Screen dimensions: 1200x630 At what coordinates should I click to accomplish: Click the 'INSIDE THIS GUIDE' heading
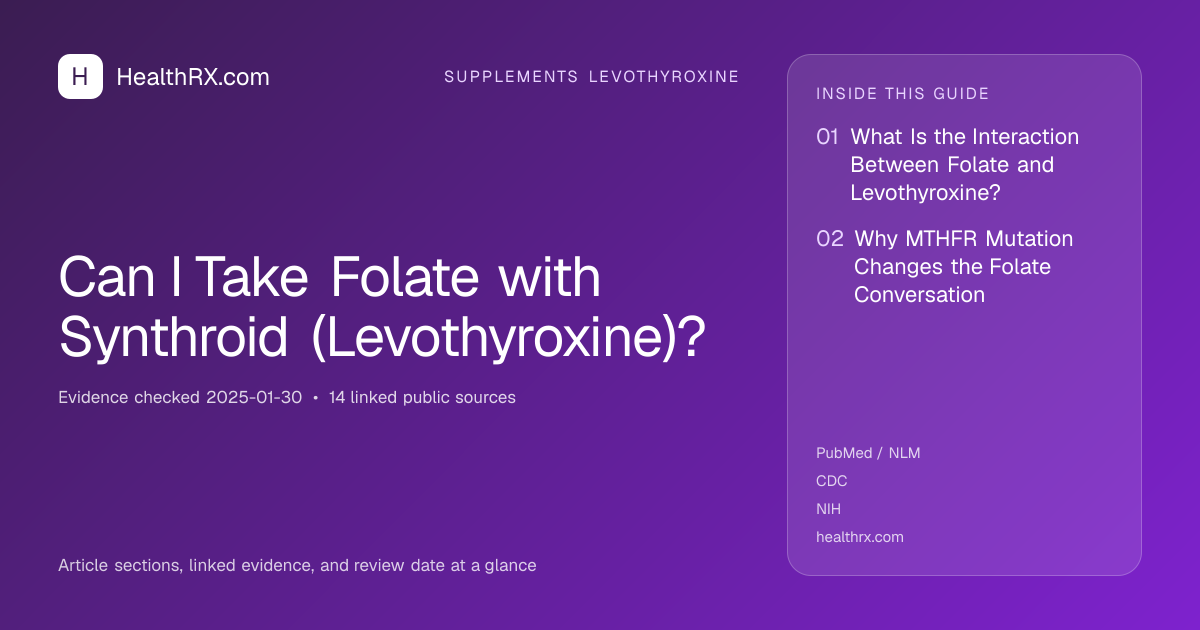pos(903,94)
